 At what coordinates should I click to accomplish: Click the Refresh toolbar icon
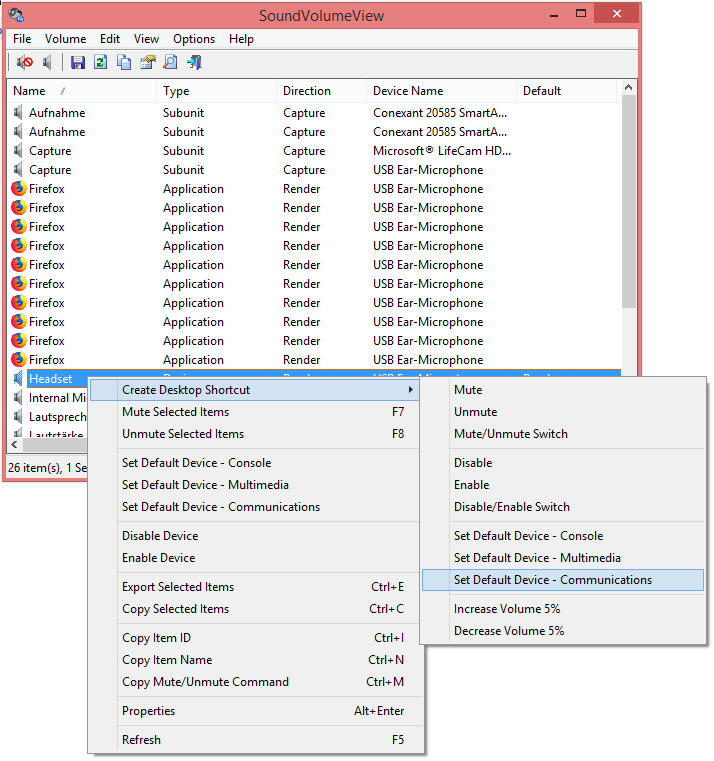click(100, 63)
